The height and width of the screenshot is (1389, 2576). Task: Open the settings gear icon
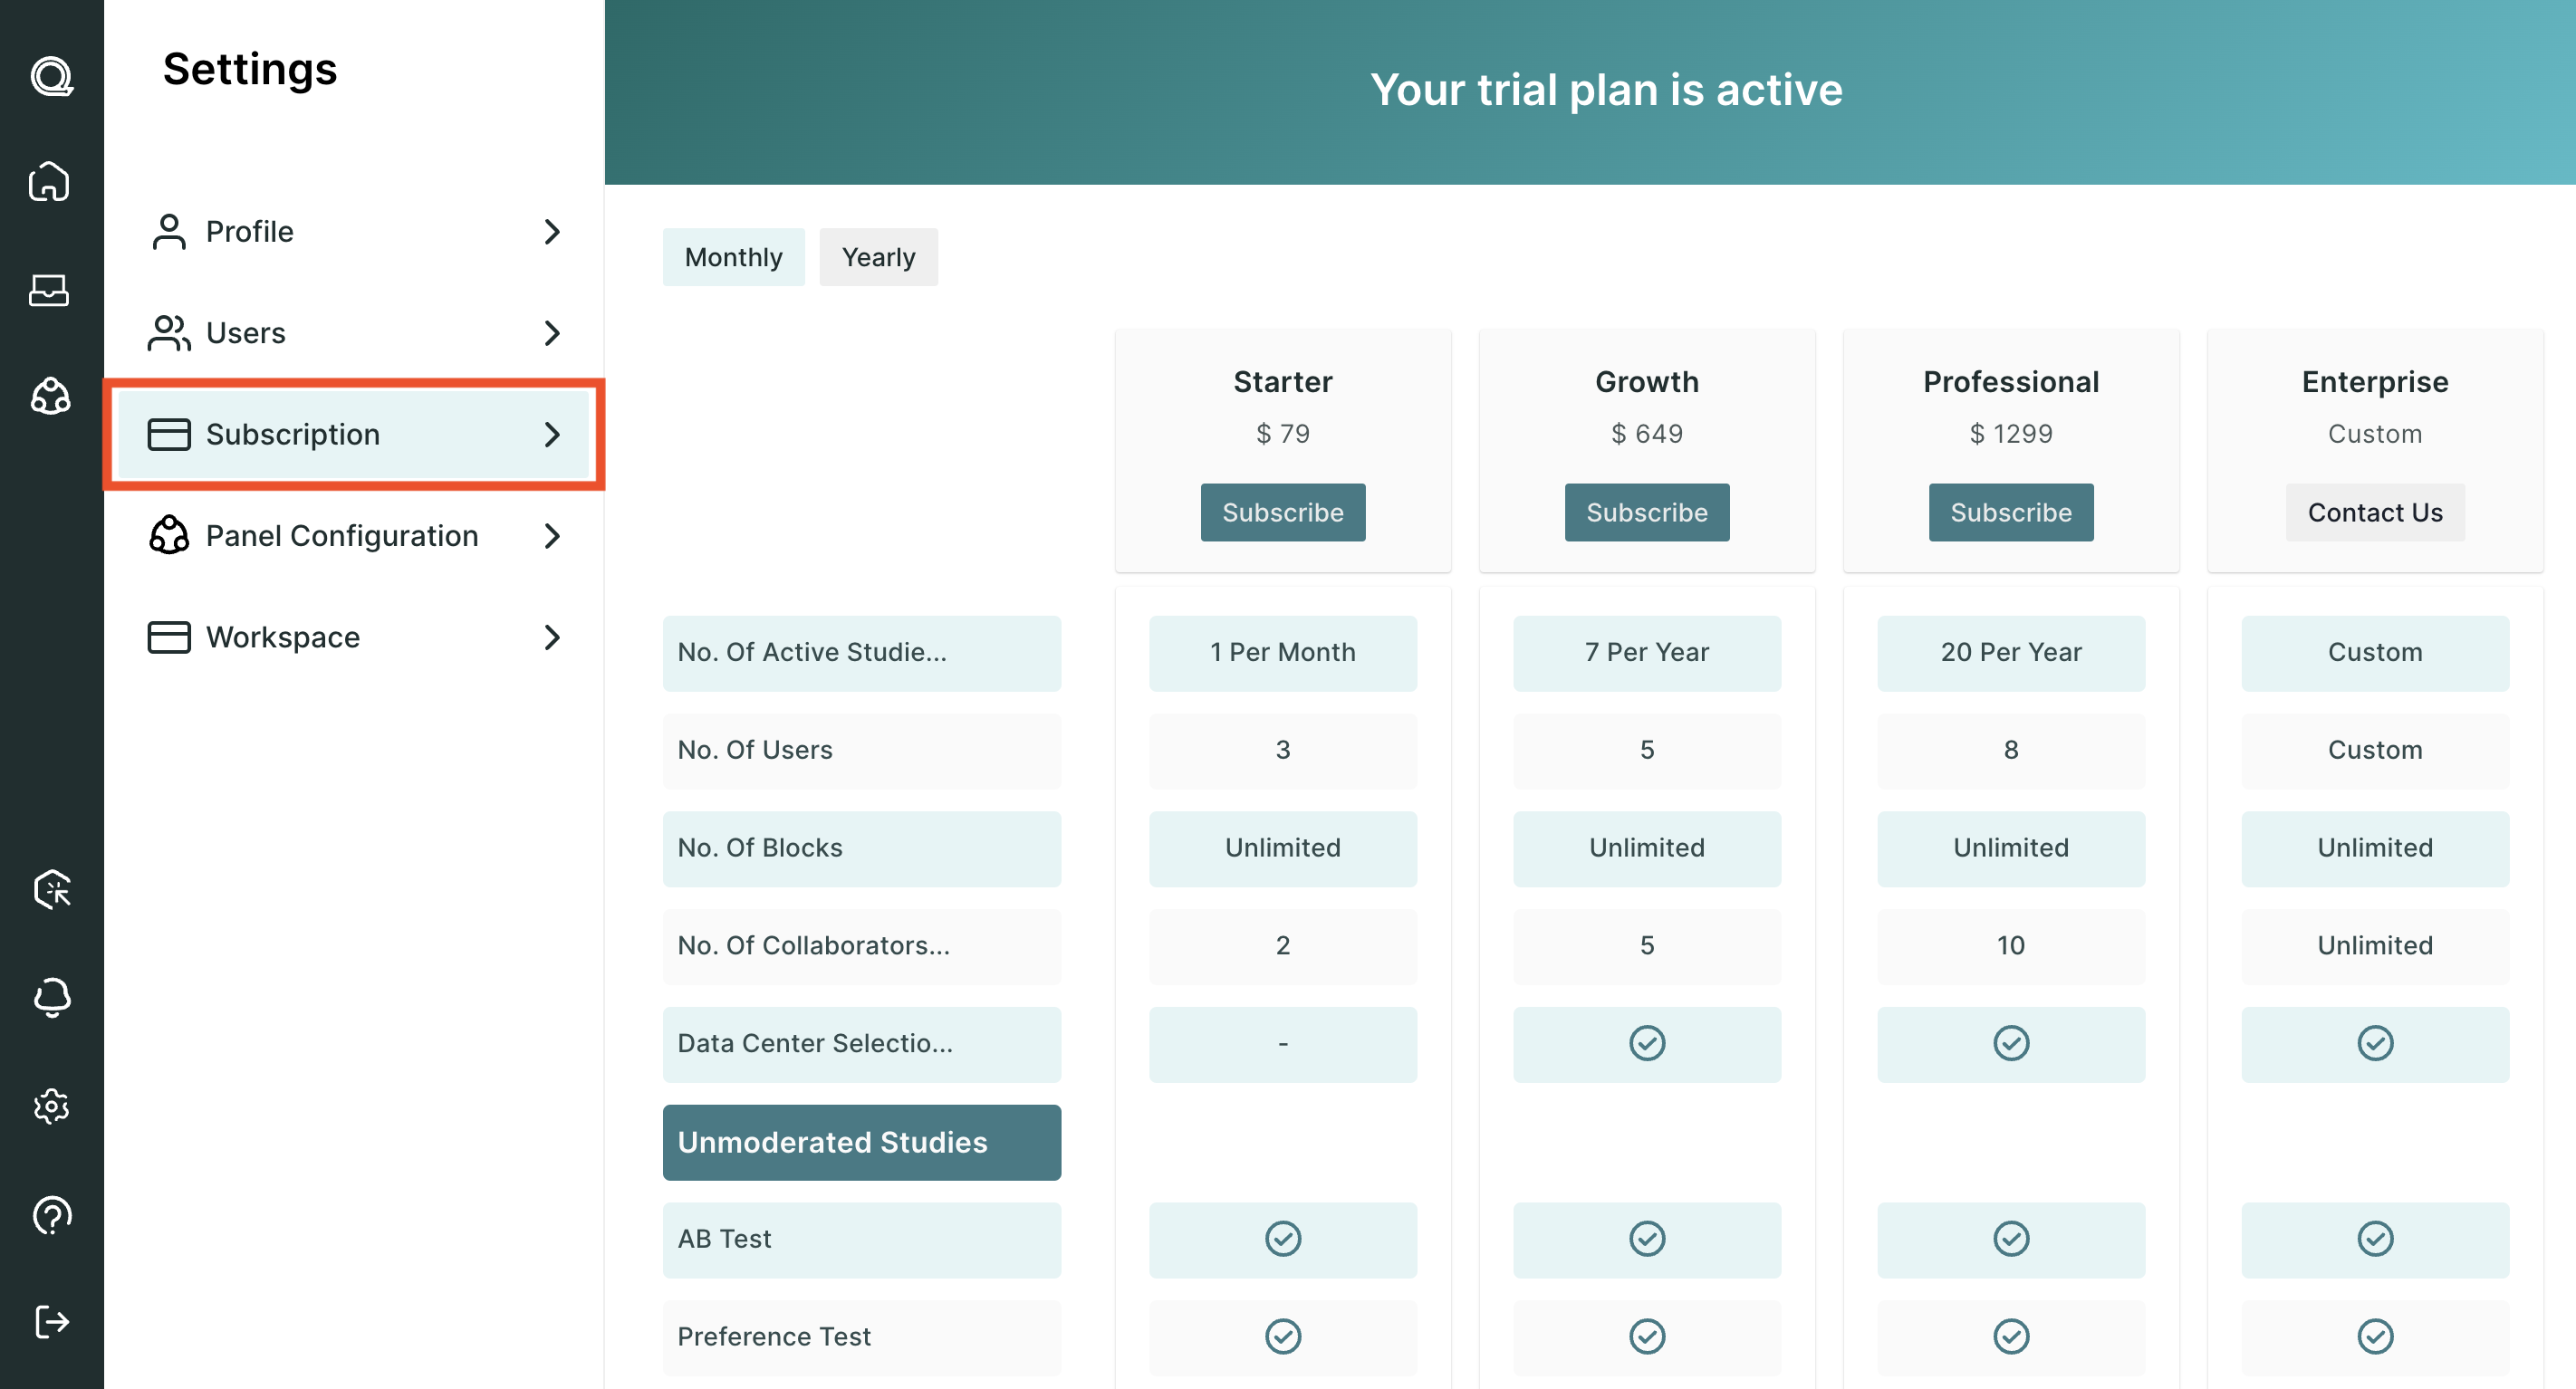tap(52, 1106)
